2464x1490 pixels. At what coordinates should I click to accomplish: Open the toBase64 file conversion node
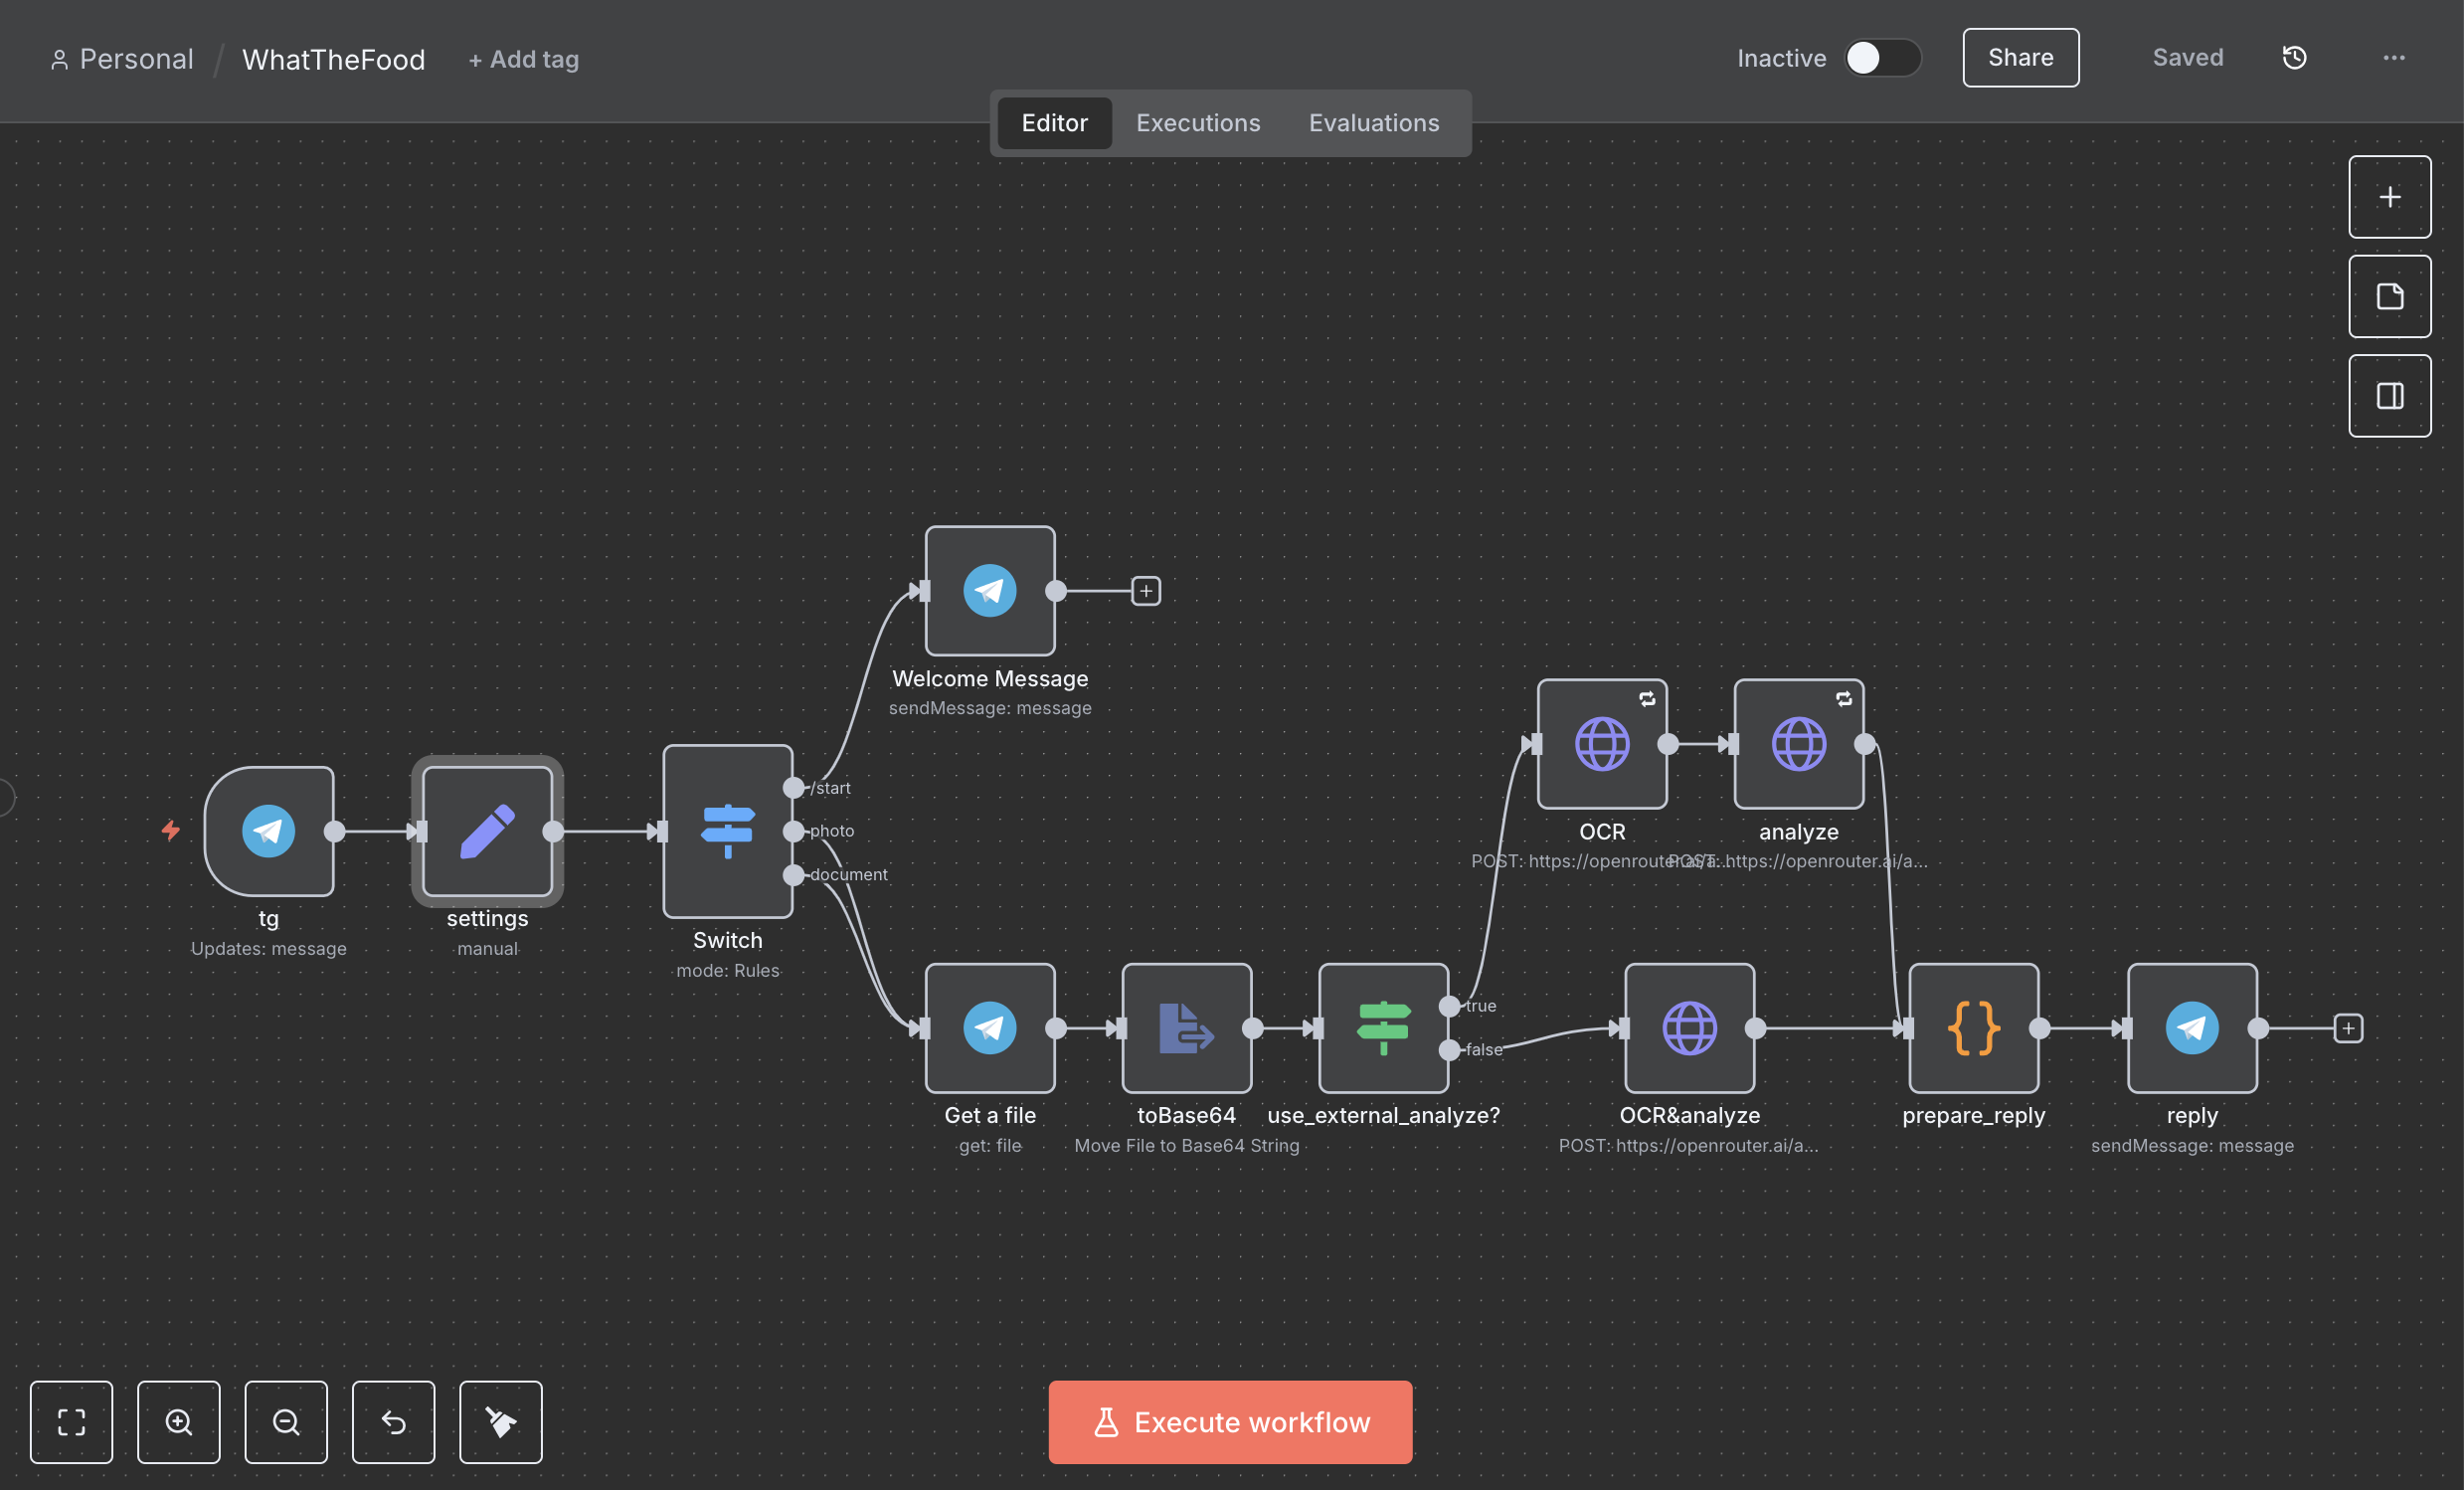(x=1186, y=1028)
